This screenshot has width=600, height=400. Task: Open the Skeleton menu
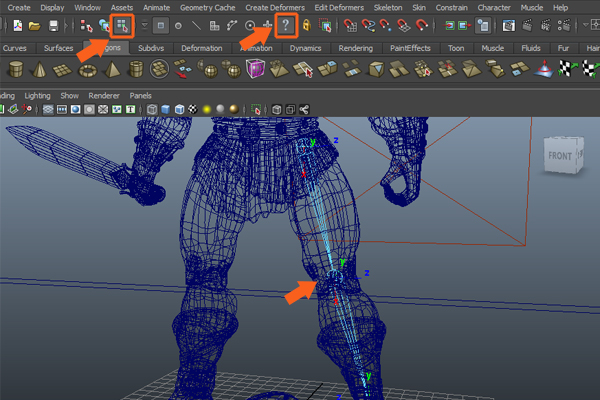pos(388,7)
